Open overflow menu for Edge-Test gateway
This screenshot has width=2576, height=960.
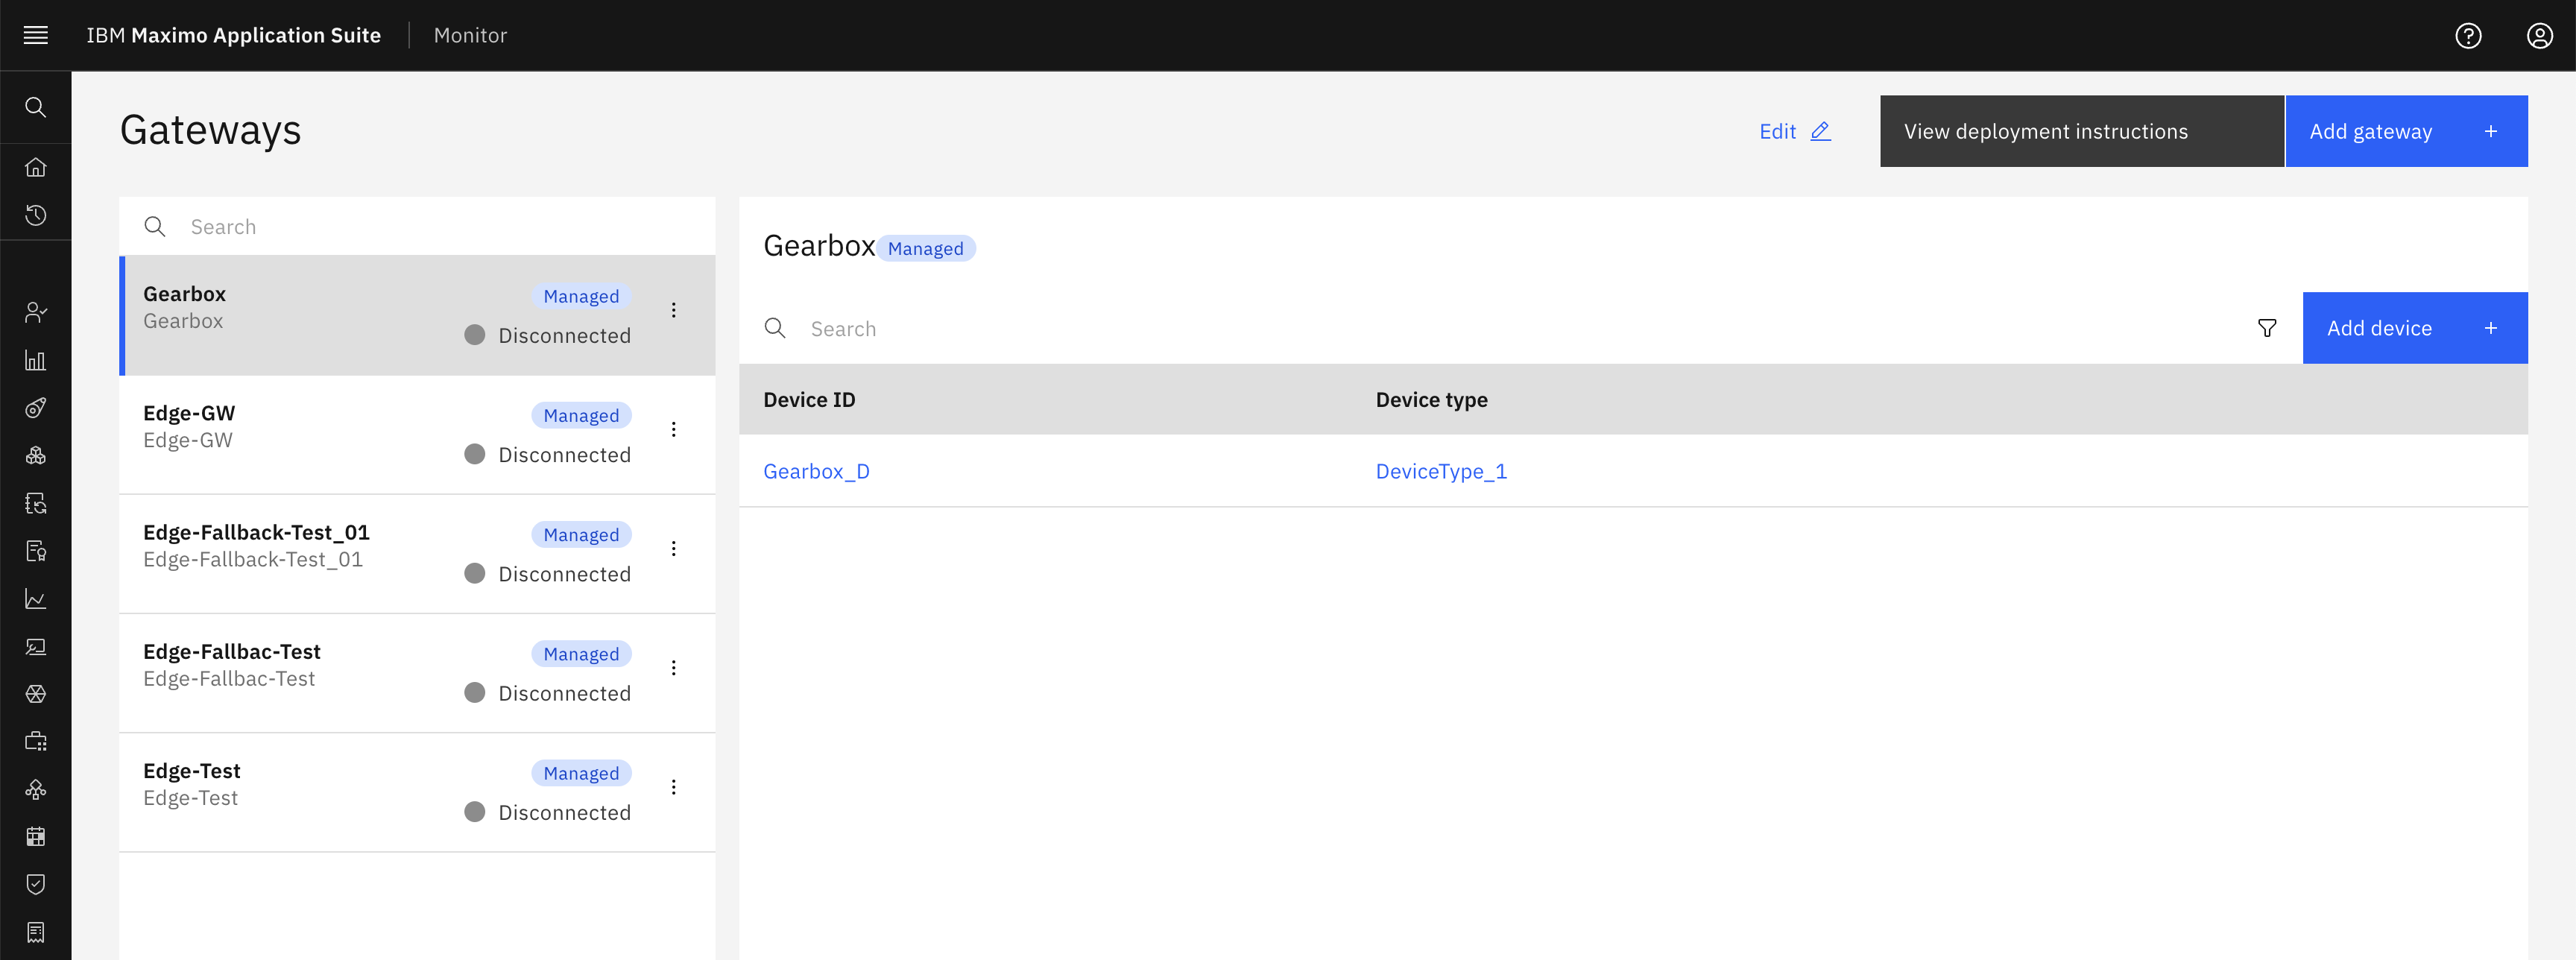click(x=673, y=787)
